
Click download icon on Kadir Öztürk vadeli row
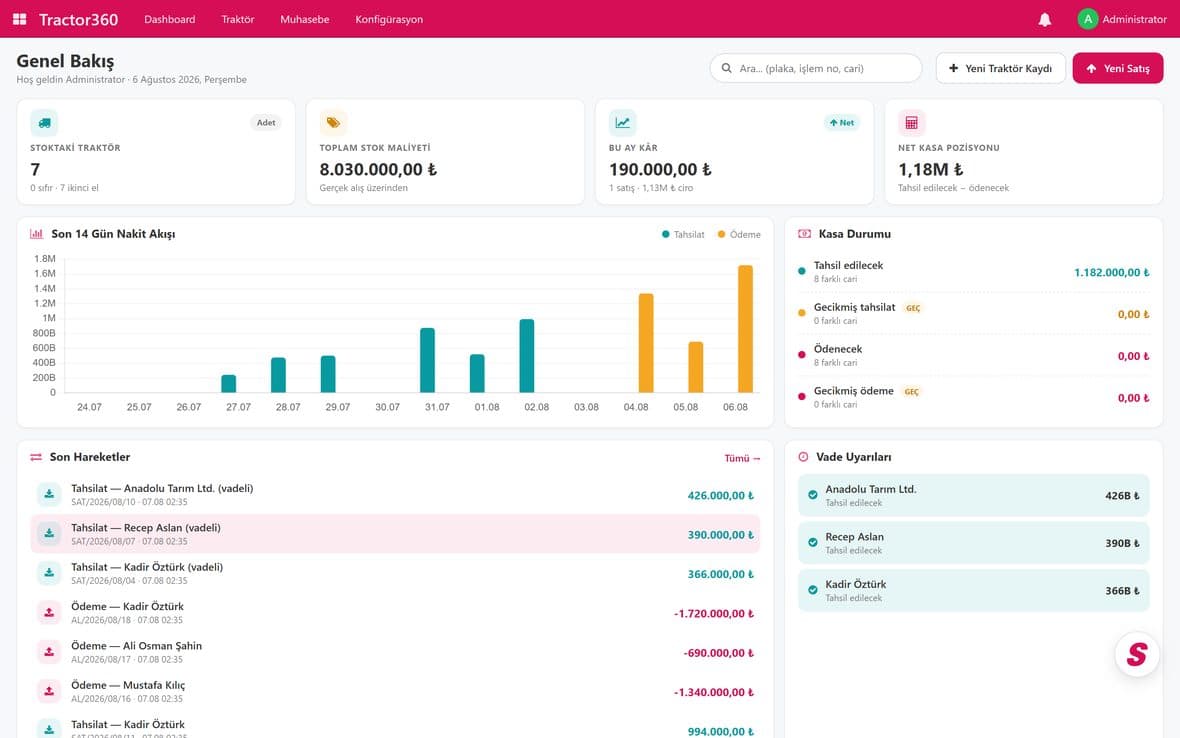click(49, 572)
